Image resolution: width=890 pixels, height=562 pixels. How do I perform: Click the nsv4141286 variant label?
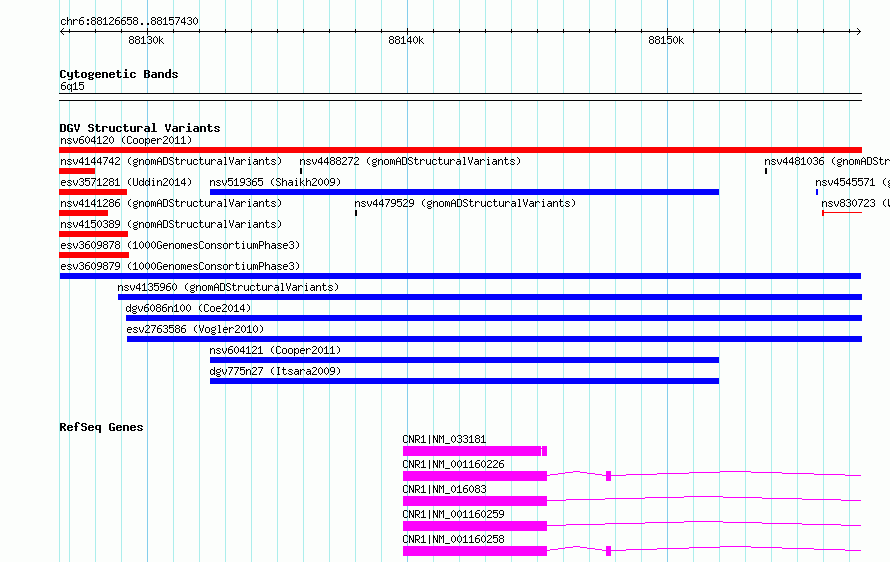click(171, 203)
